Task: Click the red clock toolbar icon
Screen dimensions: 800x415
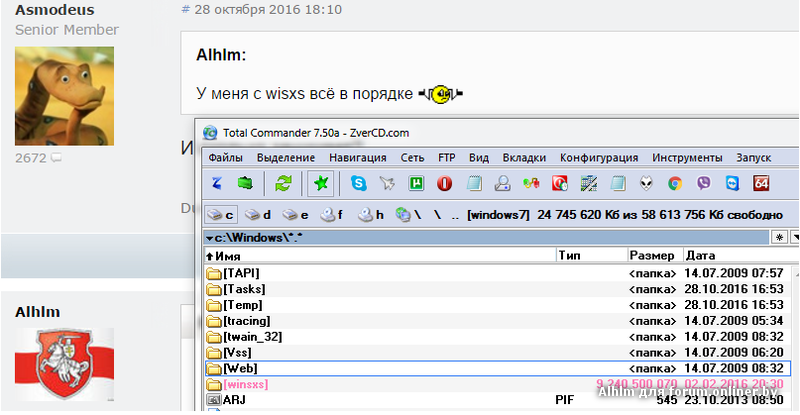Action: [560, 183]
